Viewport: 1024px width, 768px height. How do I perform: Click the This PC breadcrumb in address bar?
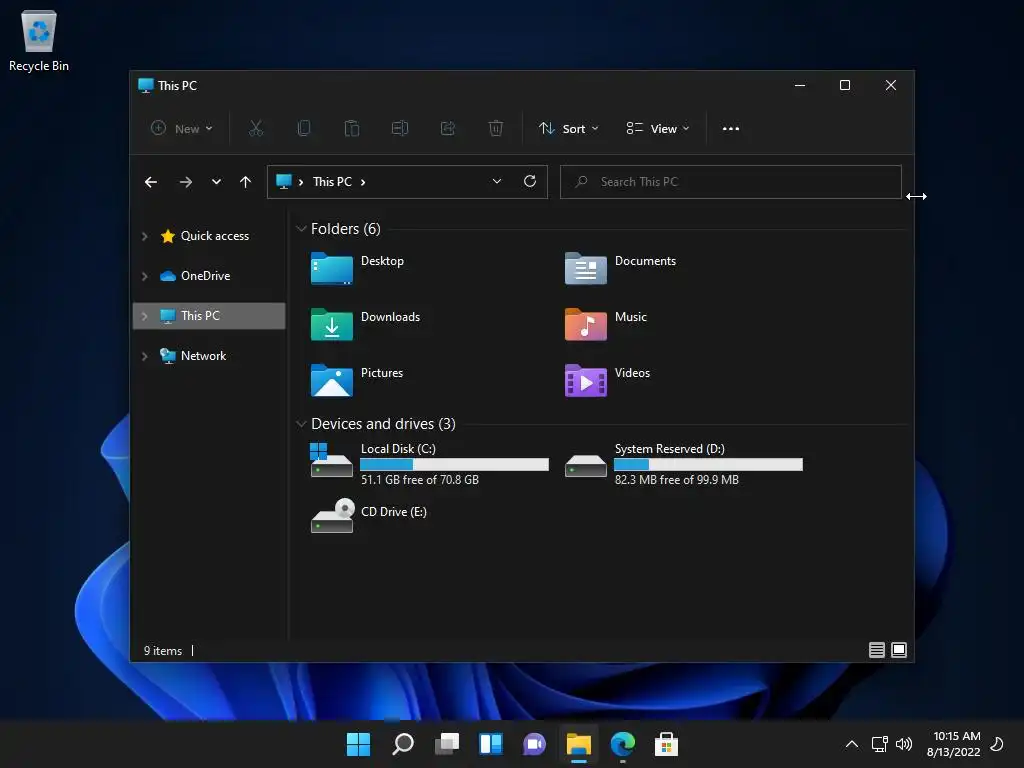(332, 182)
